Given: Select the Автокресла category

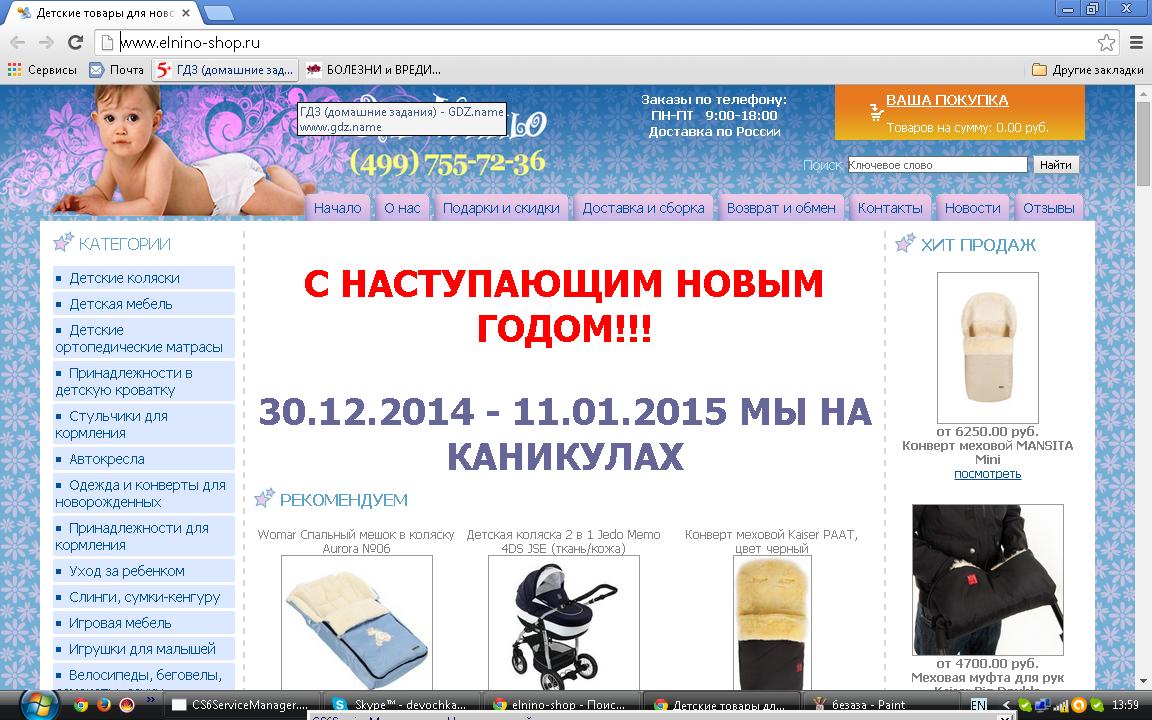Looking at the screenshot, I should tap(144, 459).
